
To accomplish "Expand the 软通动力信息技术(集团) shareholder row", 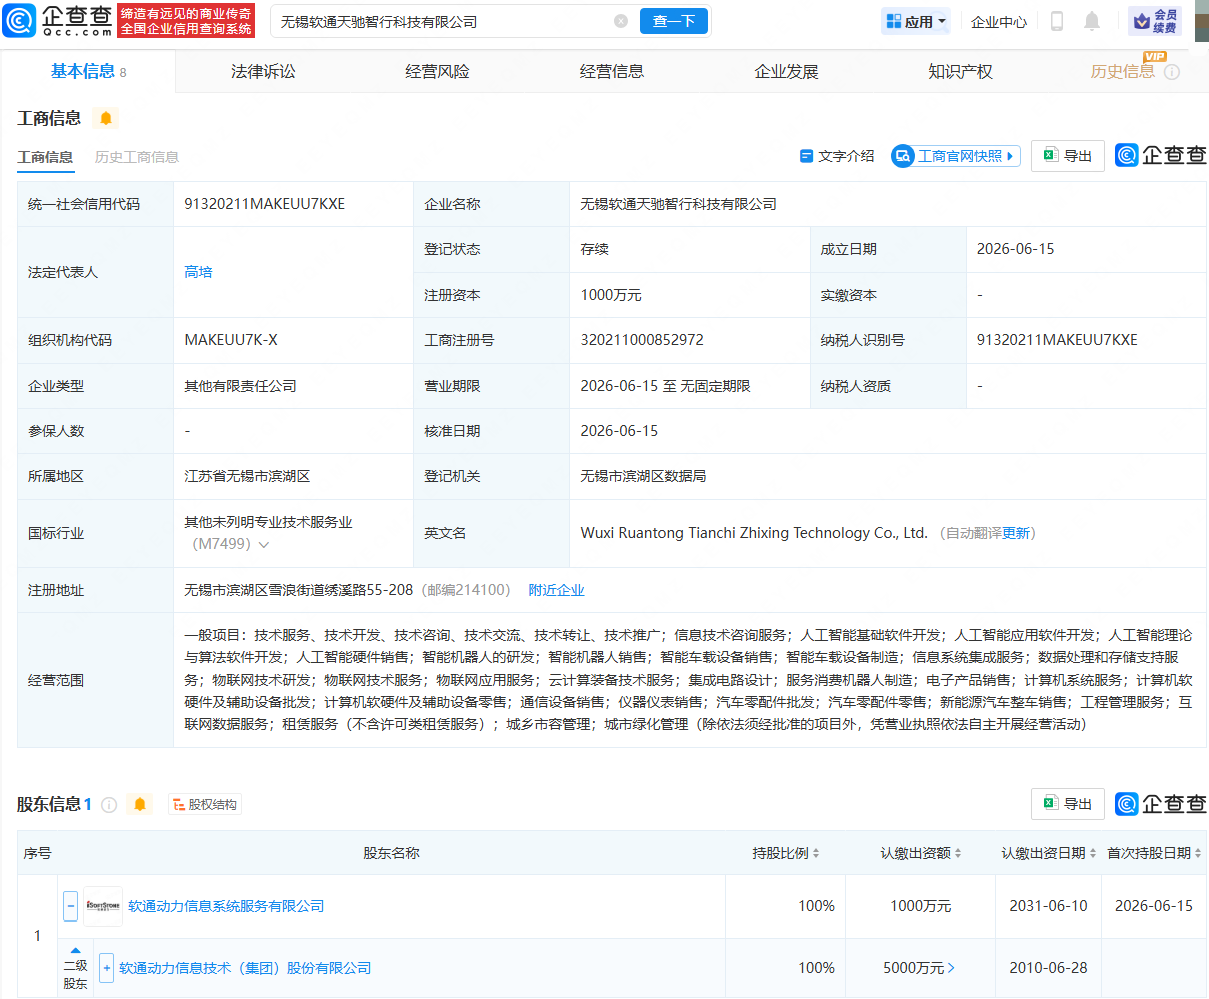I will tap(107, 968).
